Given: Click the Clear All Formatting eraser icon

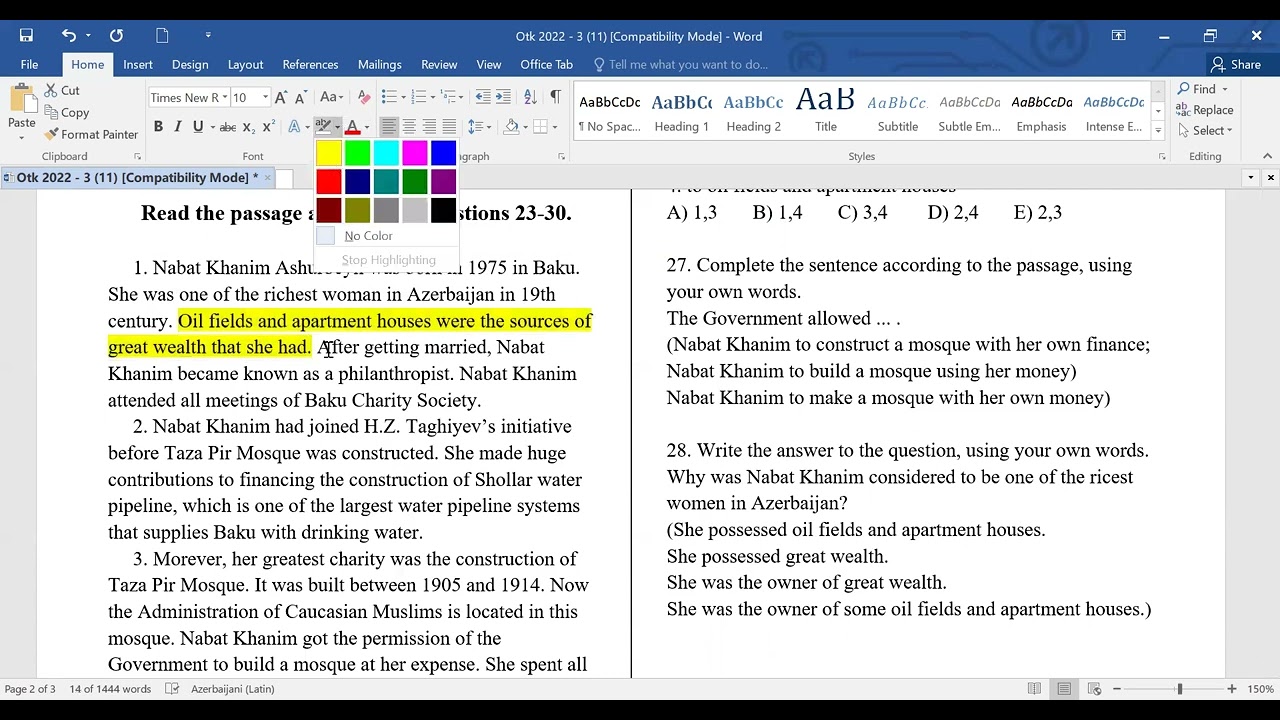Looking at the screenshot, I should [364, 97].
